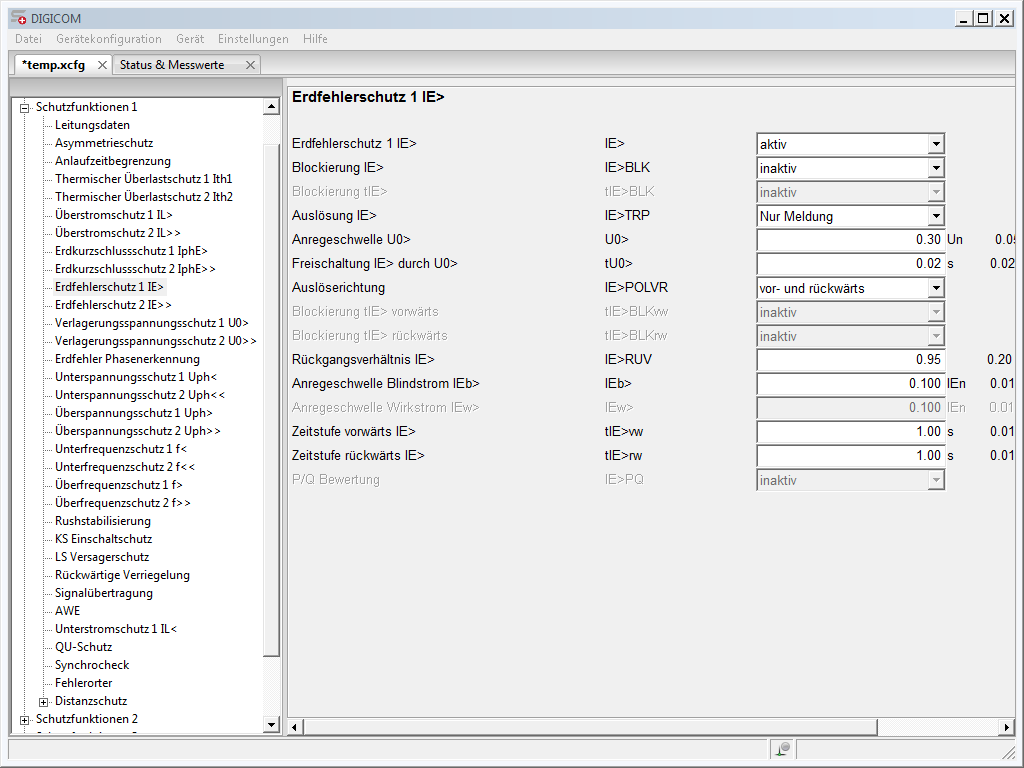This screenshot has height=768, width=1024.
Task: Open the Erdfehlerschutz 1 IE> activation dropdown
Action: click(936, 143)
